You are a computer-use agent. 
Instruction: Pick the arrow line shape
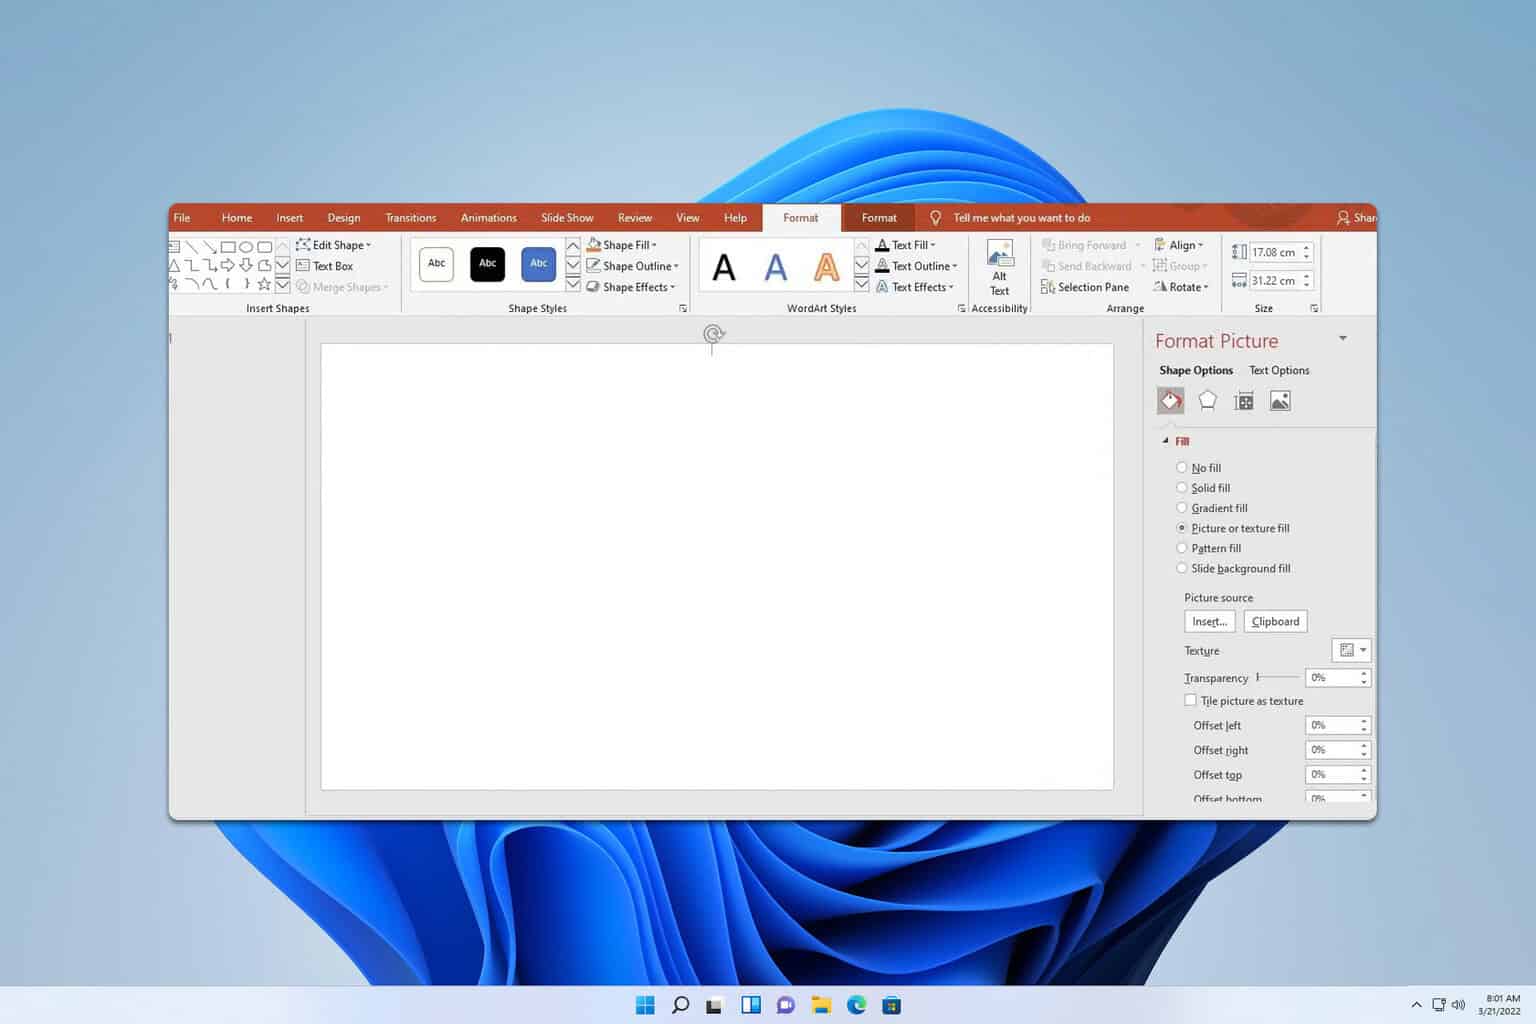pos(210,247)
